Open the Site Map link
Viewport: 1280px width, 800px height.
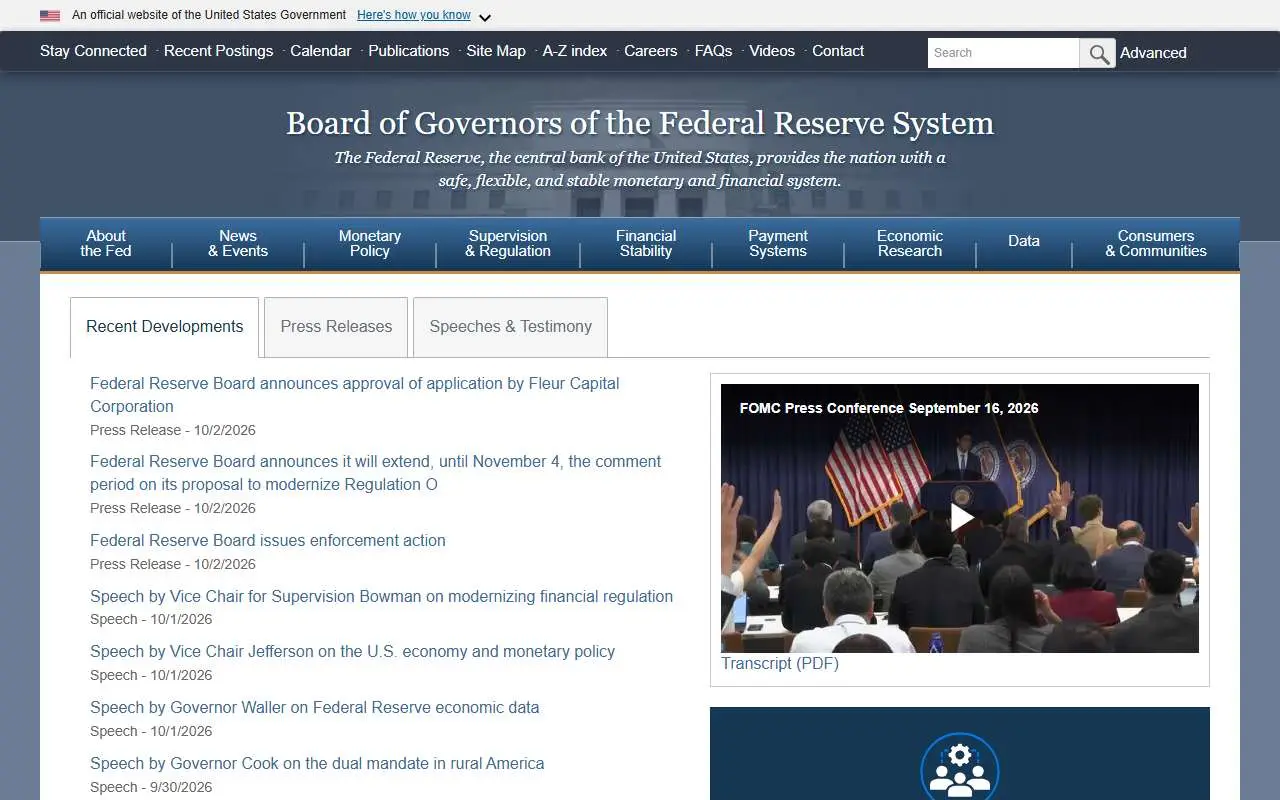click(496, 51)
